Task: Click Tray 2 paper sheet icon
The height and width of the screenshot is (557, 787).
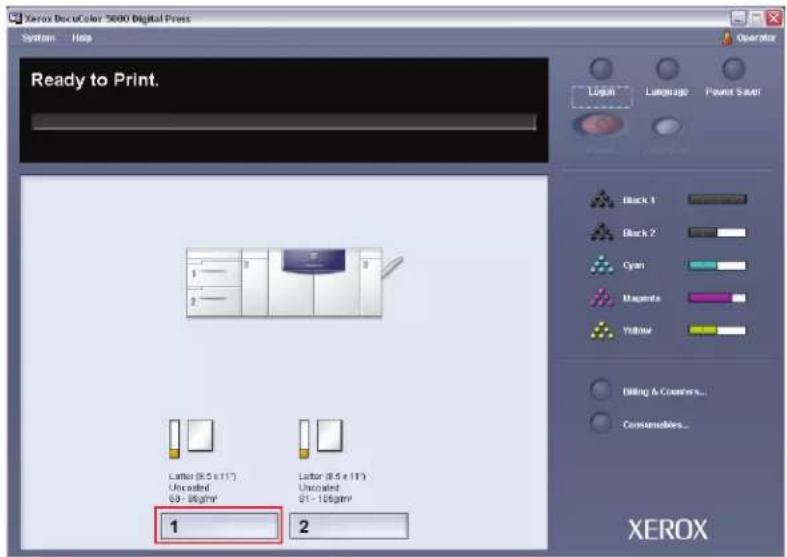Action: (330, 435)
